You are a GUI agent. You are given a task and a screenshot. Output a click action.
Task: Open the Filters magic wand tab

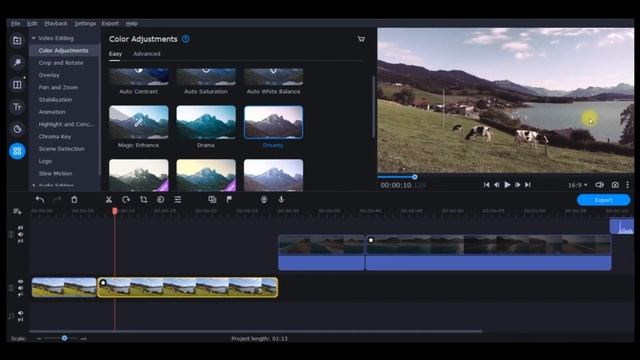click(x=17, y=62)
